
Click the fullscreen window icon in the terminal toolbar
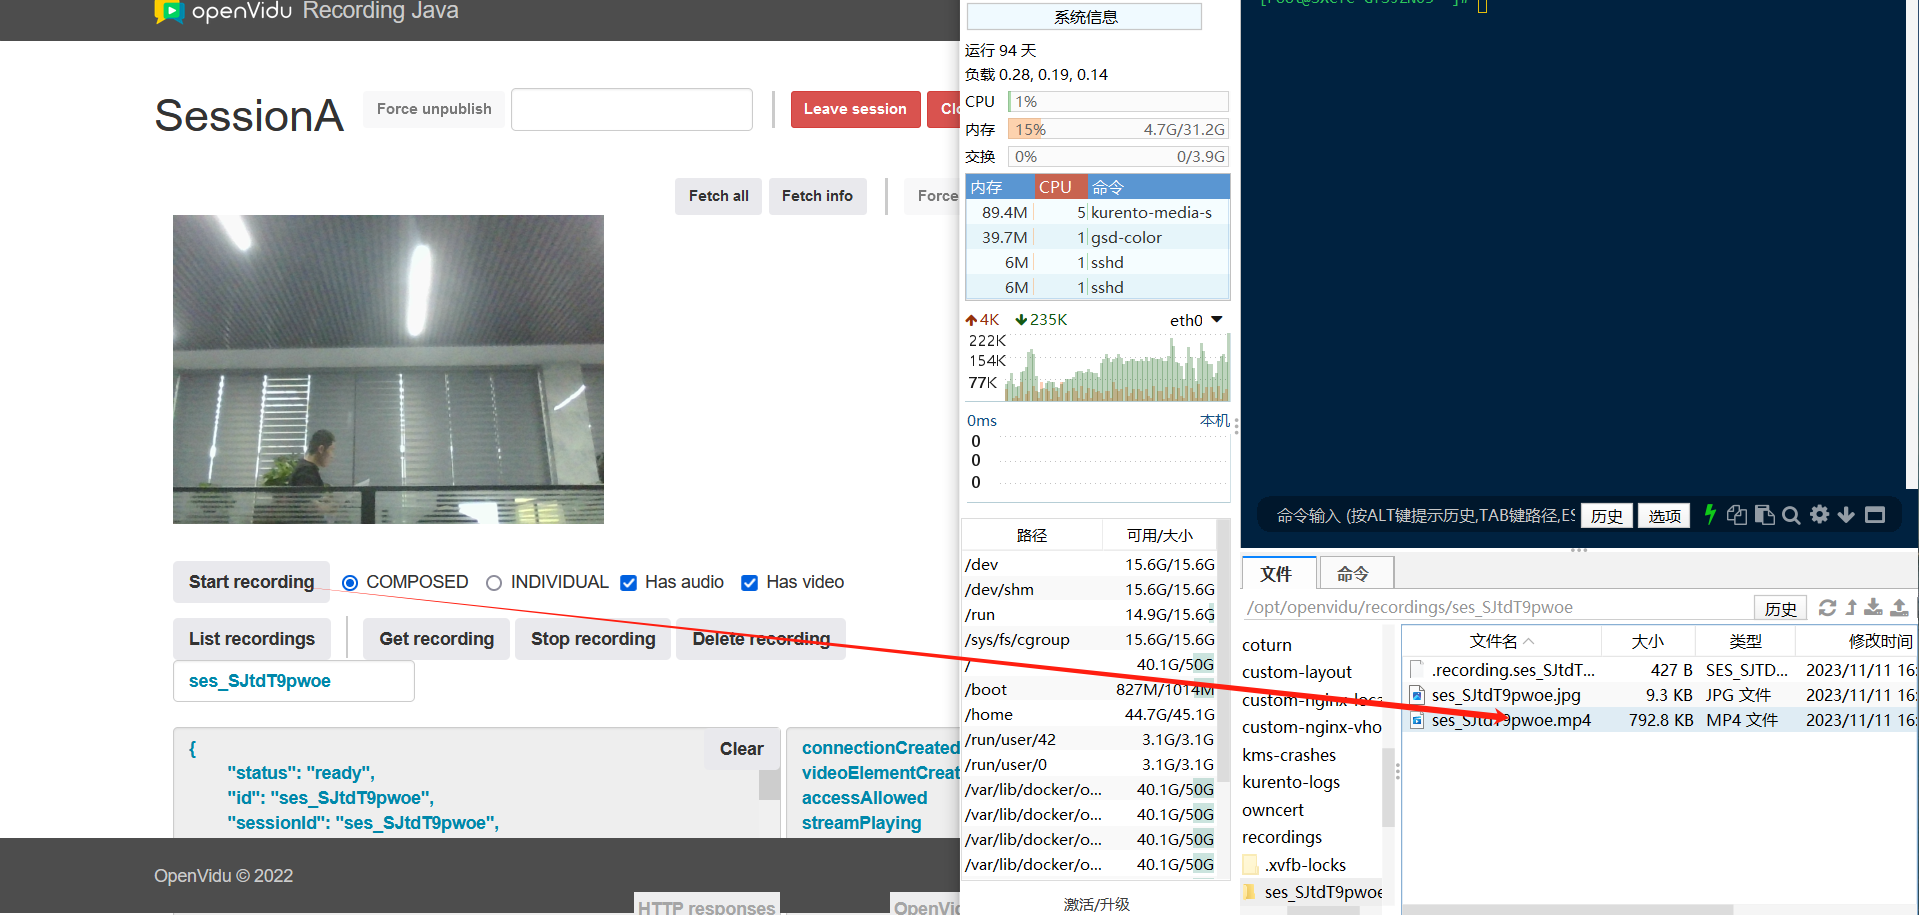pyautogui.click(x=1875, y=515)
